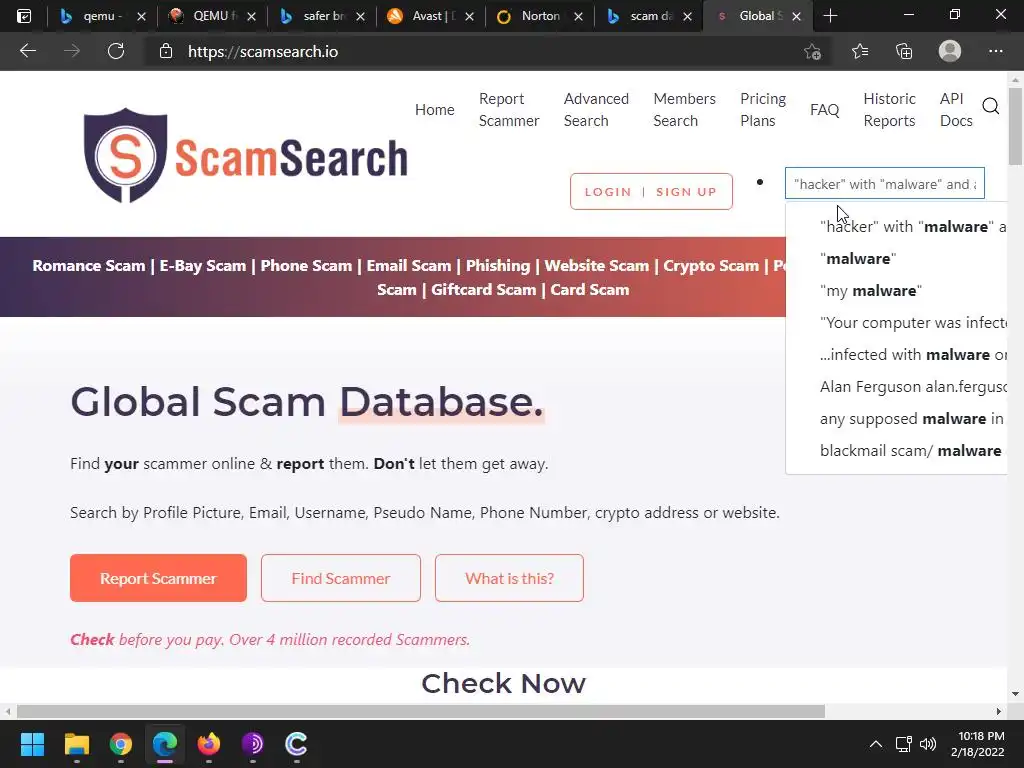Click the Find Scammer button

click(x=340, y=578)
